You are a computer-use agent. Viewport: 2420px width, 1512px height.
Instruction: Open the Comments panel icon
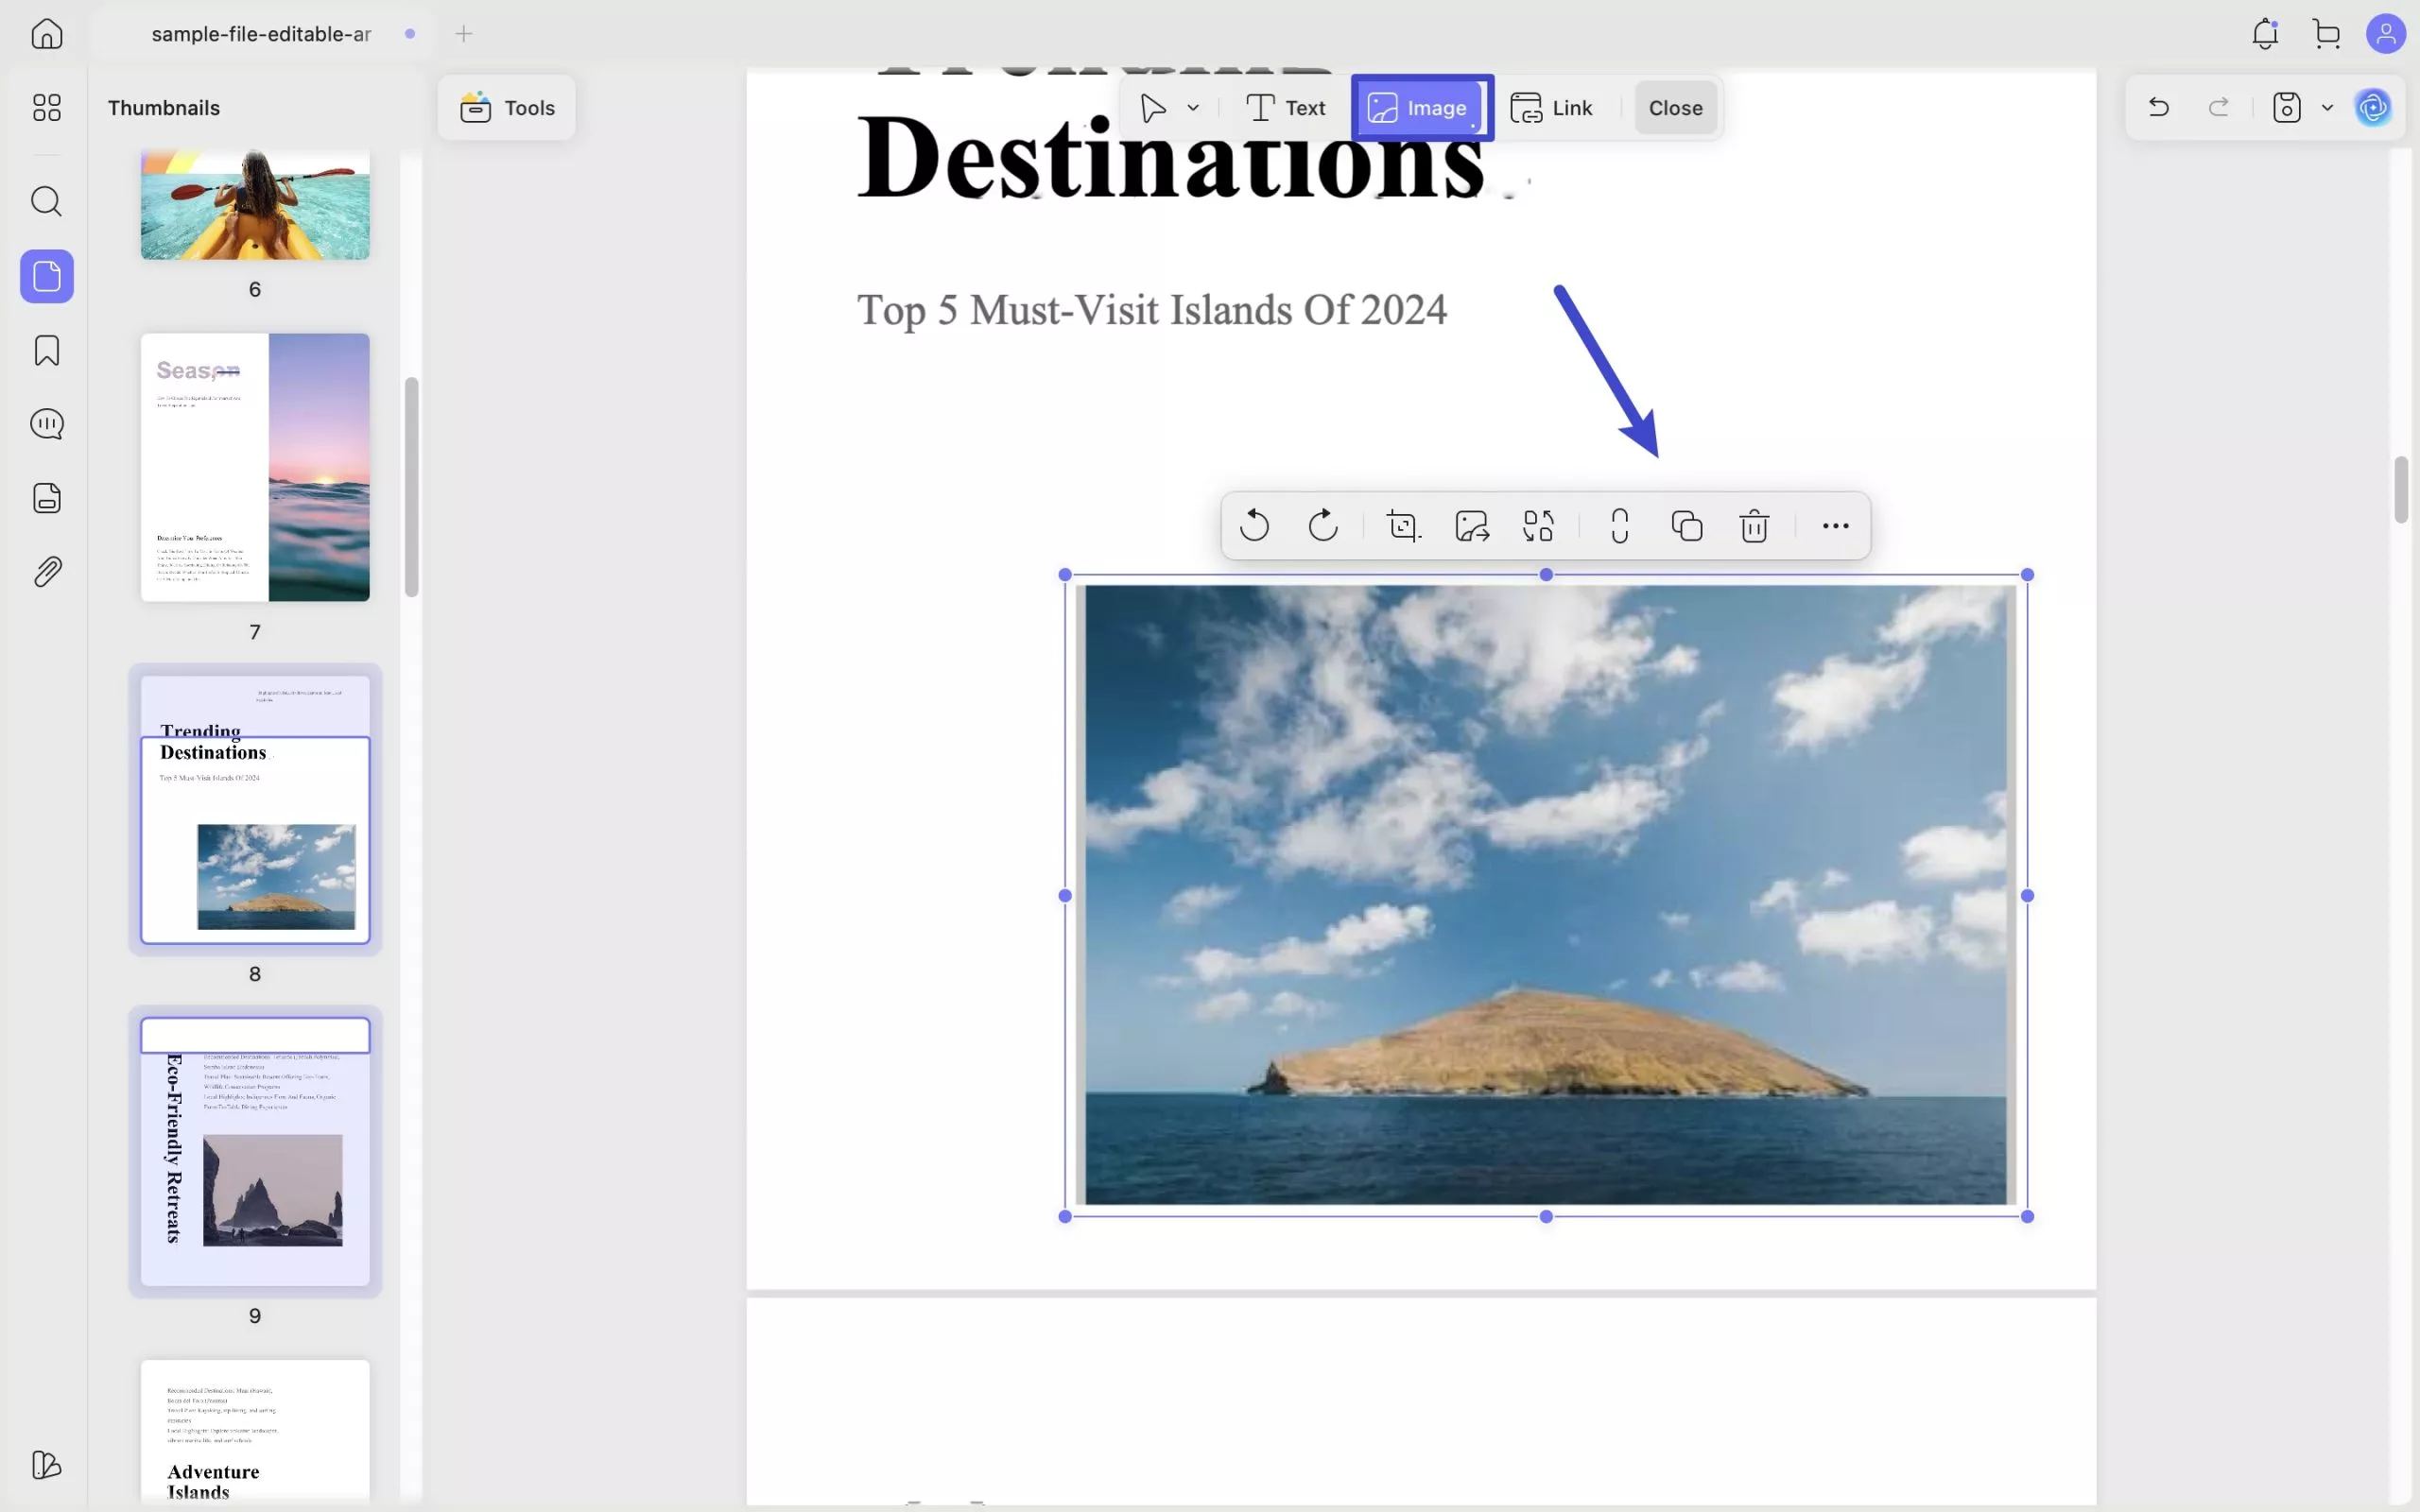click(46, 424)
